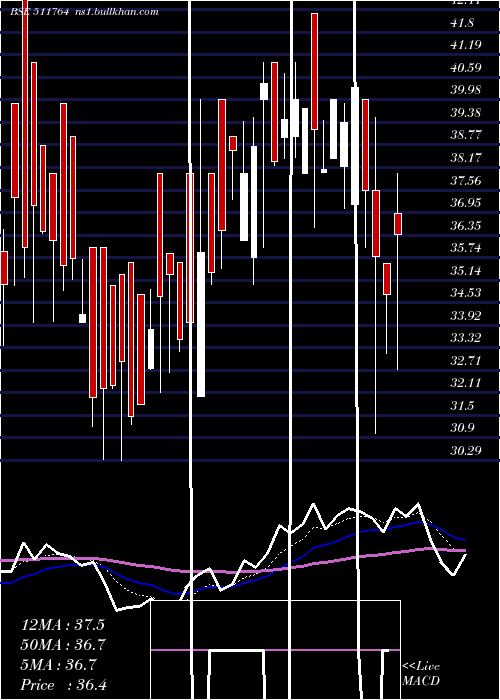The height and width of the screenshot is (700, 500).
Task: Click the 50MA : 36.7 readout
Action: click(63, 645)
